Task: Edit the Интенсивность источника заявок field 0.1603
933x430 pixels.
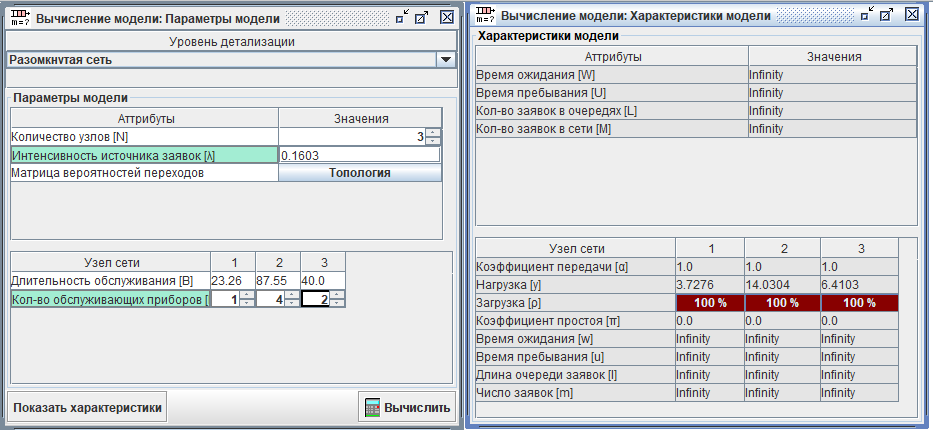Action: 360,155
